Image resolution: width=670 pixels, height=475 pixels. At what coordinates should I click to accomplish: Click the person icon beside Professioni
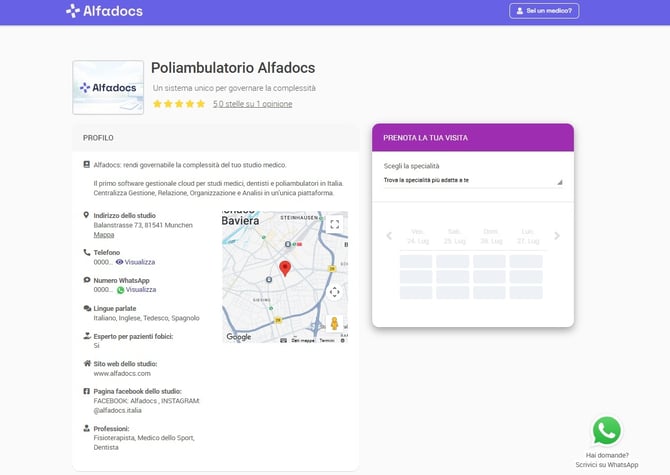86,428
